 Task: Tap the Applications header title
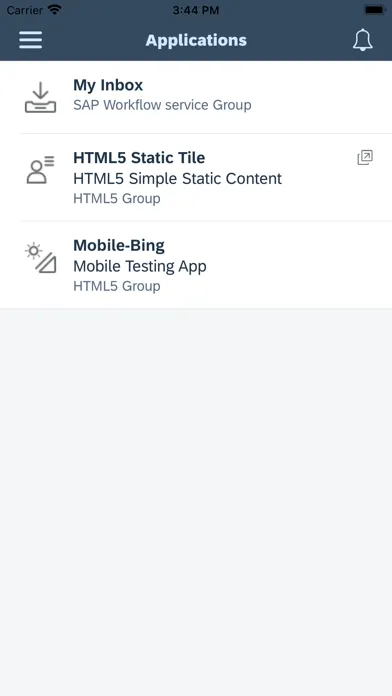pos(196,40)
